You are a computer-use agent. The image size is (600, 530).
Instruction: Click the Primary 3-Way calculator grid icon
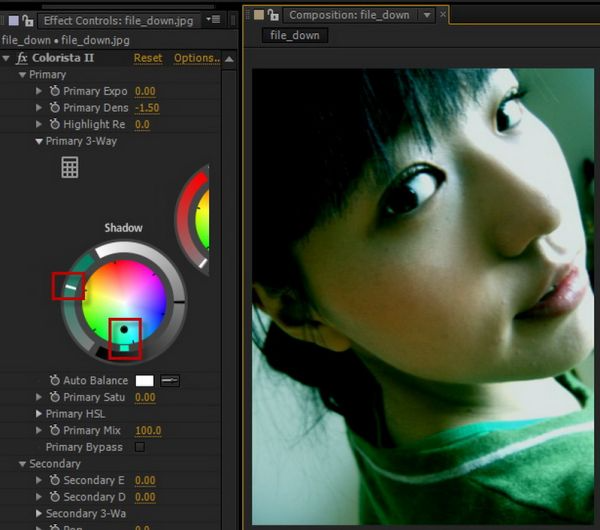[x=69, y=168]
